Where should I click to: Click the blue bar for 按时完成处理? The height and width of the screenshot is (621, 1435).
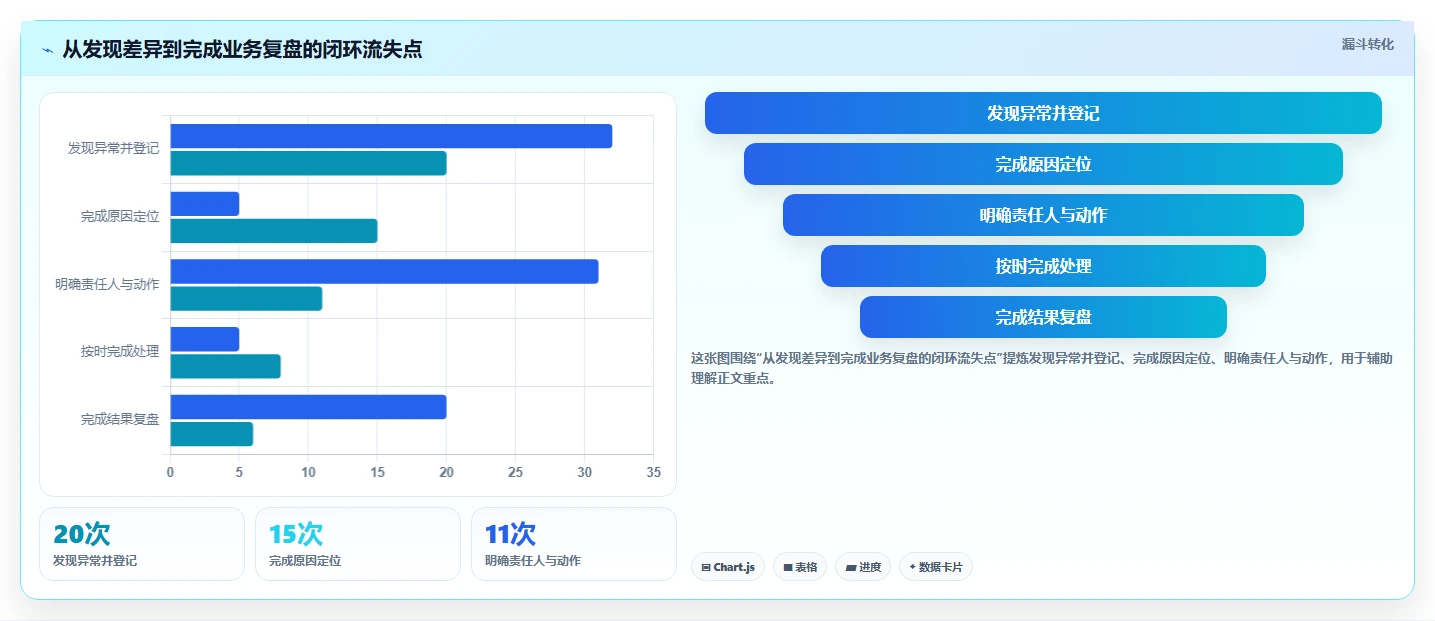pos(205,339)
